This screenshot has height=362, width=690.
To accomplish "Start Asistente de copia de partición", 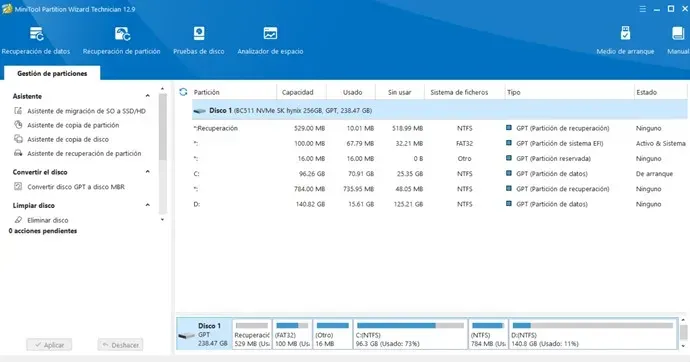I will (x=73, y=125).
